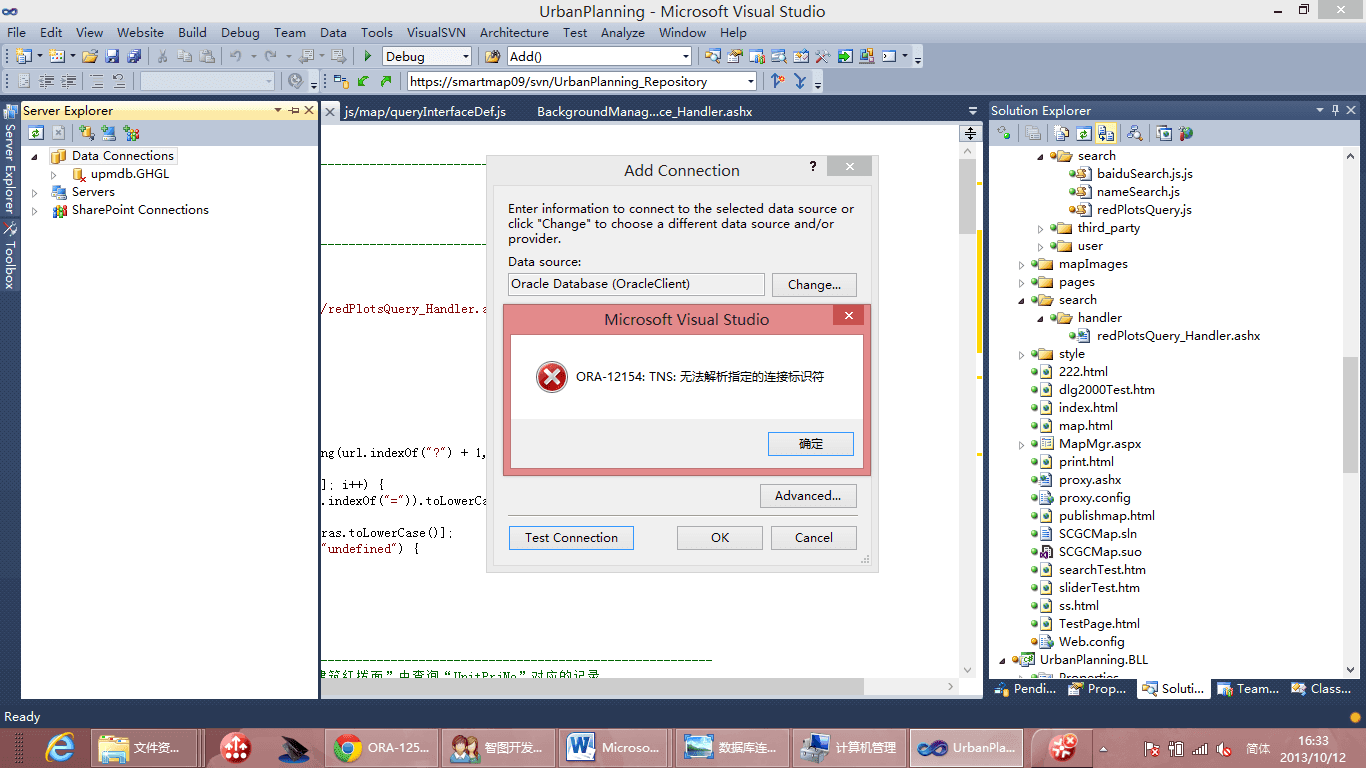The height and width of the screenshot is (768, 1366).
Task: Click the green Start Debugging arrow
Action: pos(368,56)
